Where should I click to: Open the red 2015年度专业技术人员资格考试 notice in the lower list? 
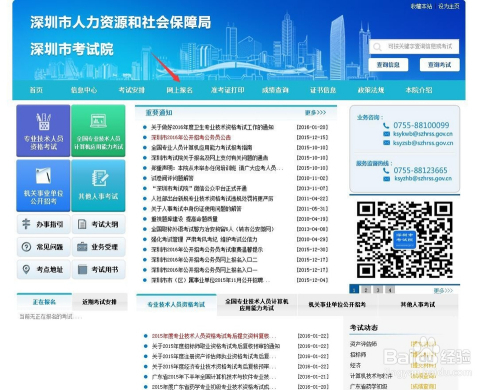point(214,336)
